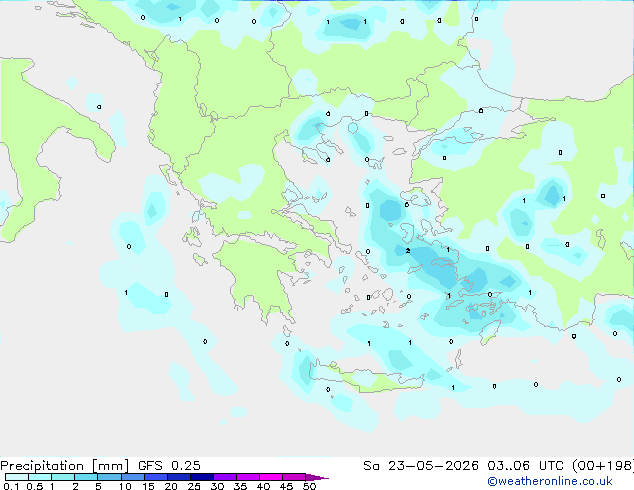Select the 5–10 mm legend color
The width and height of the screenshot is (634, 490).
(109, 477)
